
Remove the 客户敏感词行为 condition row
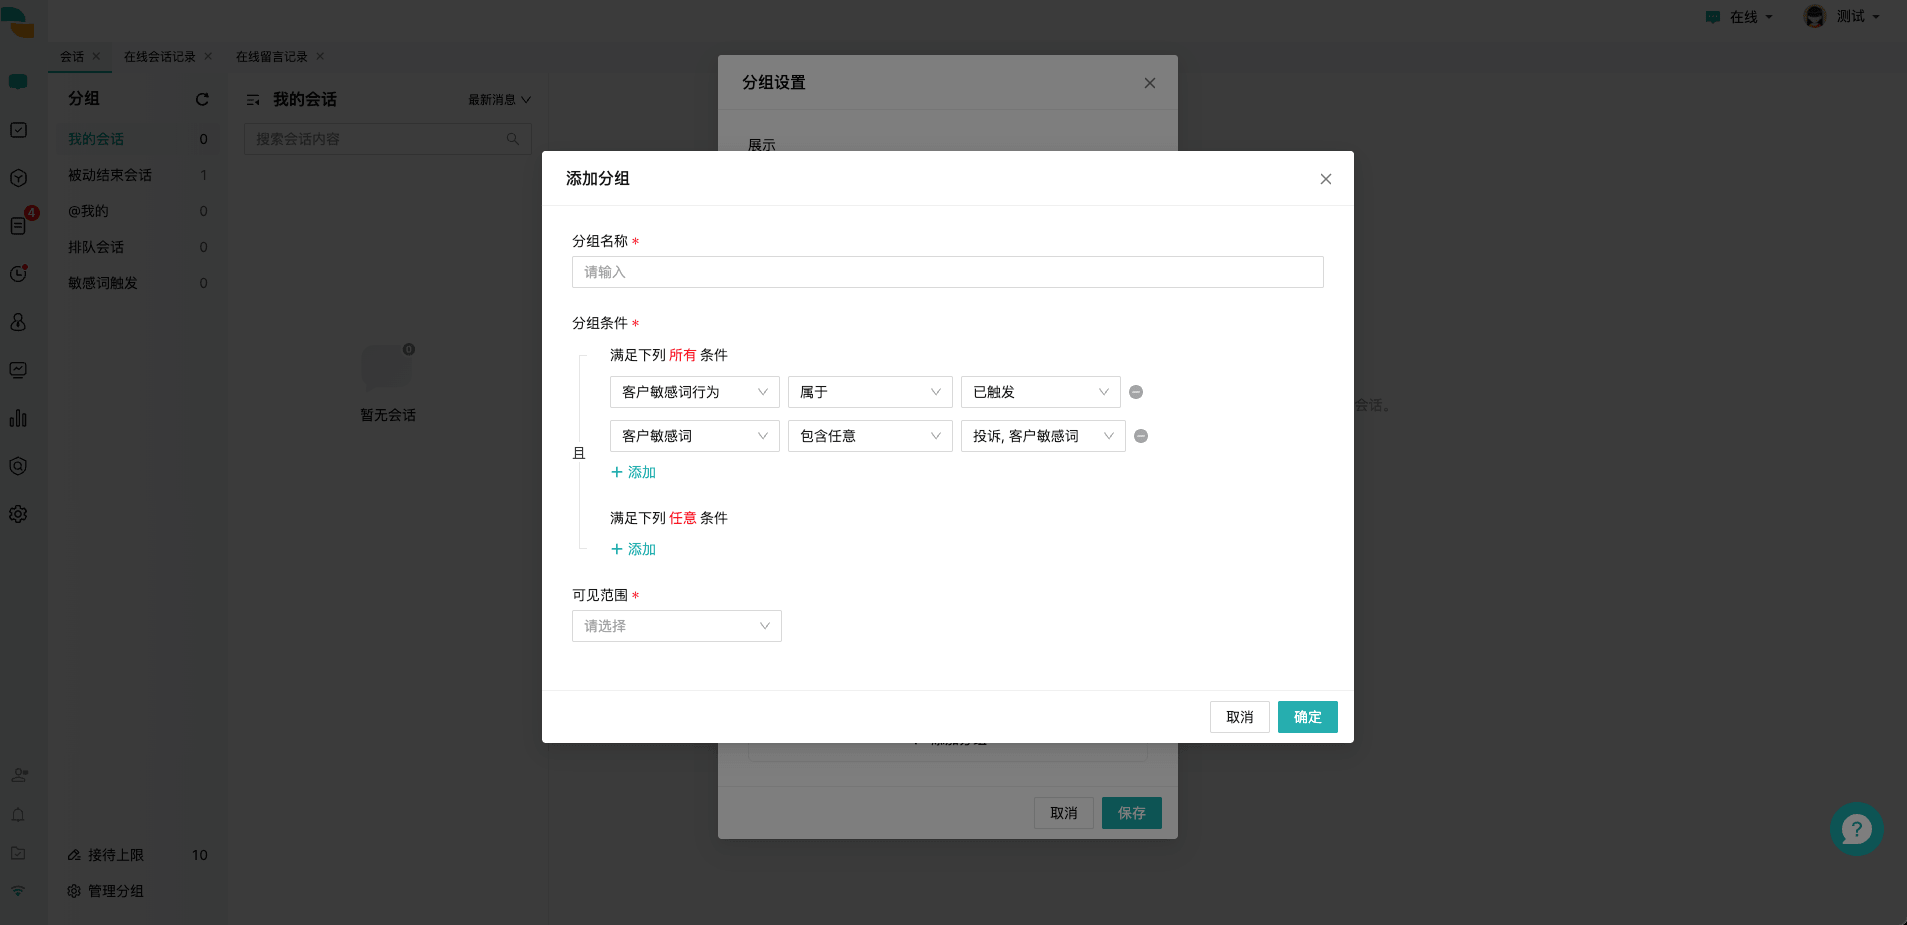point(1136,392)
